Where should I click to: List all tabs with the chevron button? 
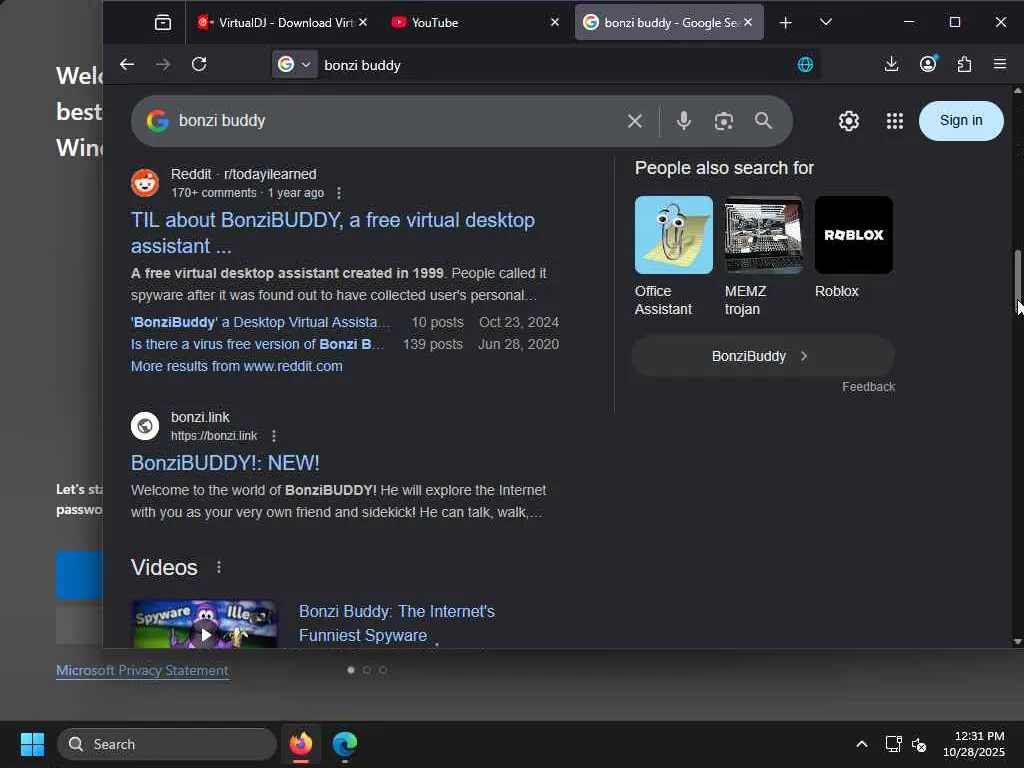pyautogui.click(x=825, y=23)
